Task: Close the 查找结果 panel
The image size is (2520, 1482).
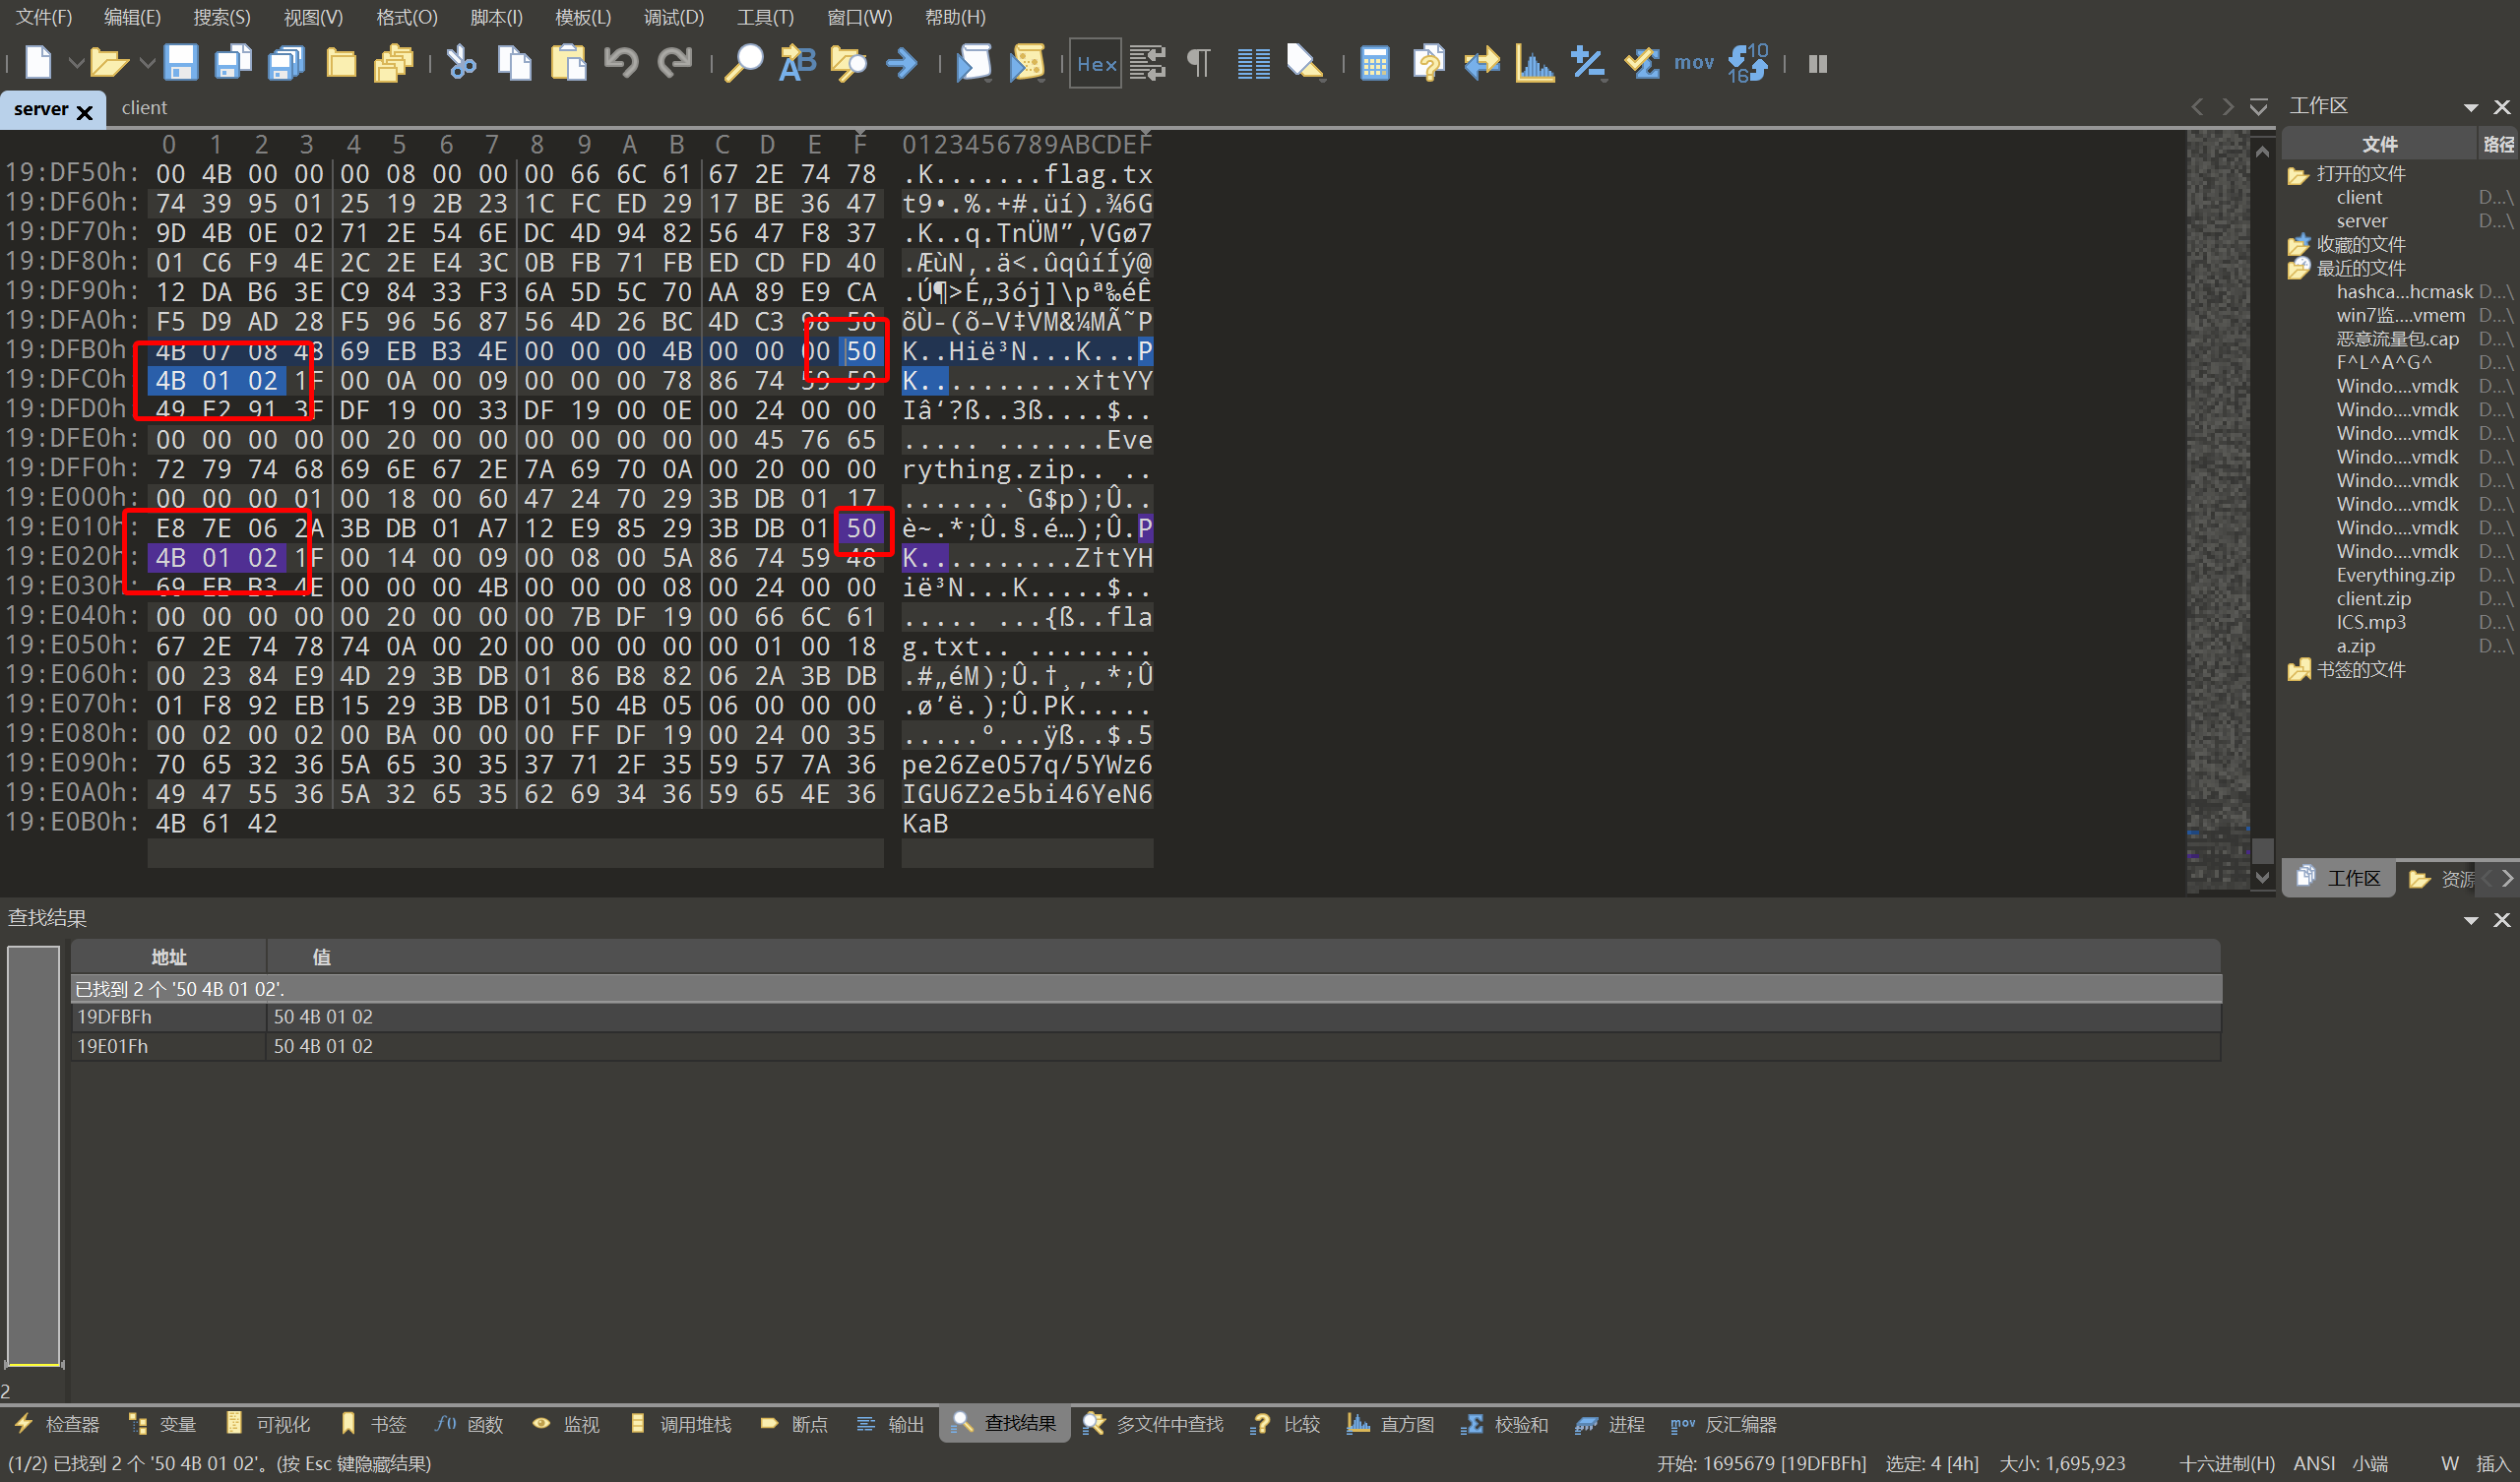Action: 2502,920
